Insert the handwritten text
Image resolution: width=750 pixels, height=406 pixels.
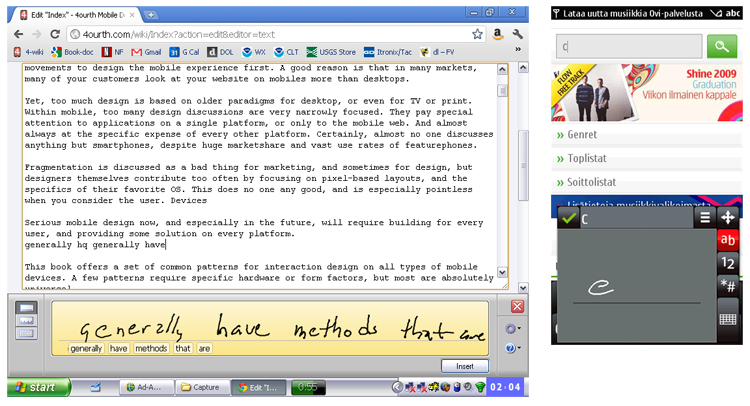[465, 366]
